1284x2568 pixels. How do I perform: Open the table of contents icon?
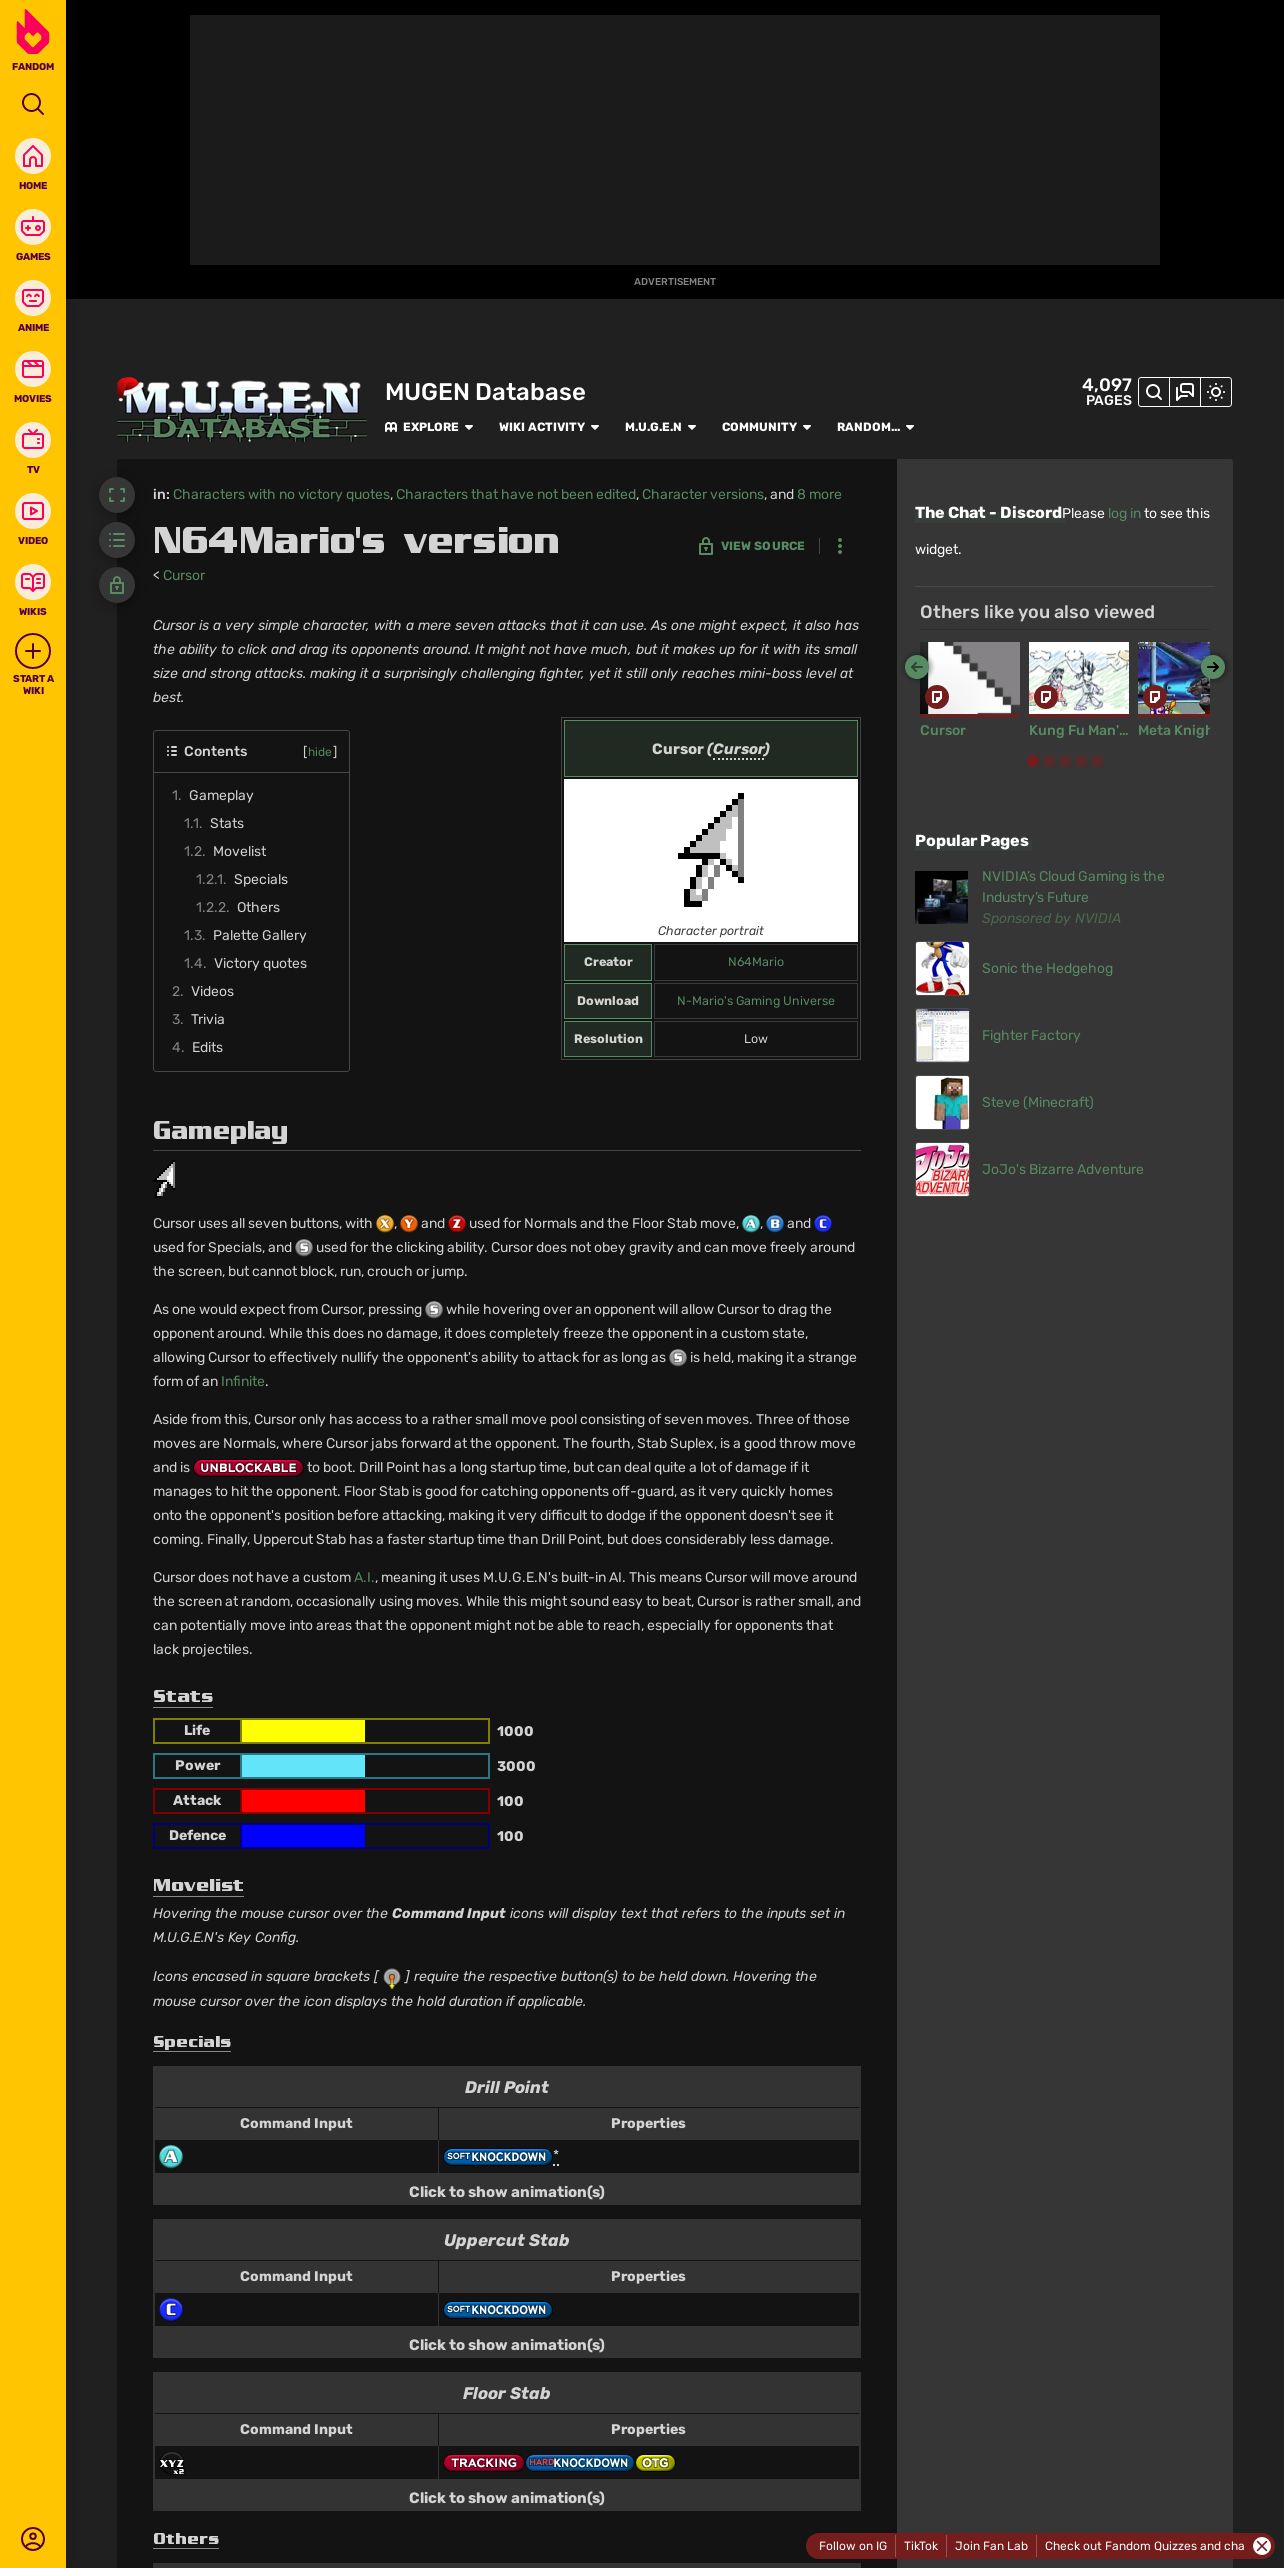(117, 540)
